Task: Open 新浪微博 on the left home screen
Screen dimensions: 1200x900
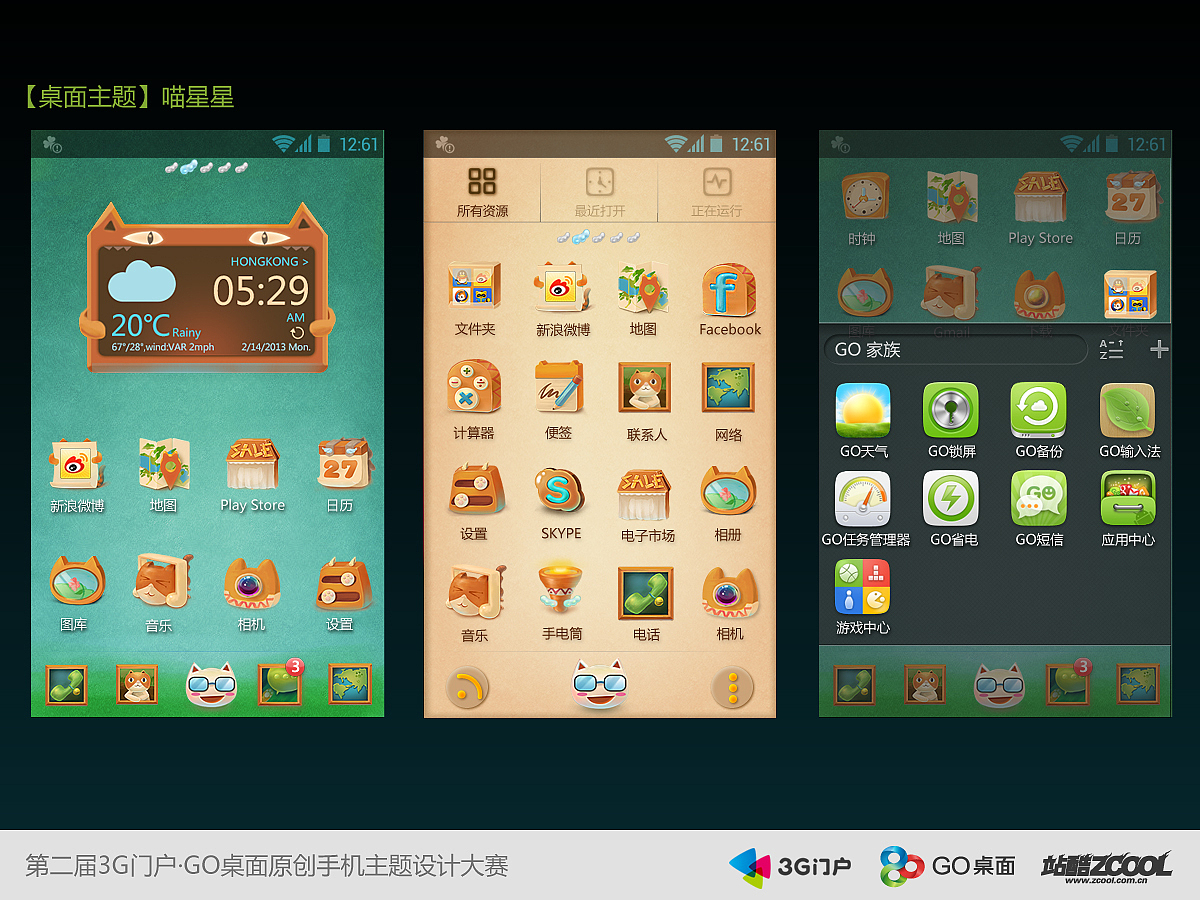Action: tap(77, 464)
